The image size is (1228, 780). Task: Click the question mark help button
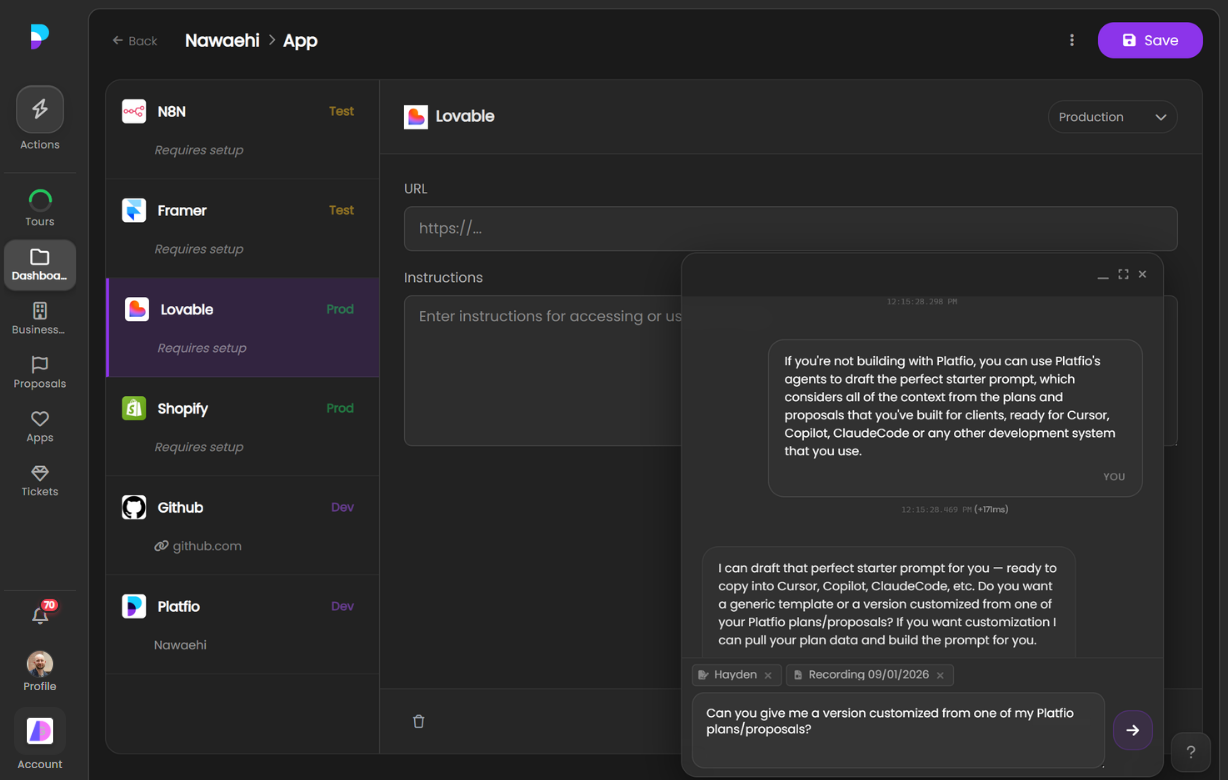(1190, 752)
